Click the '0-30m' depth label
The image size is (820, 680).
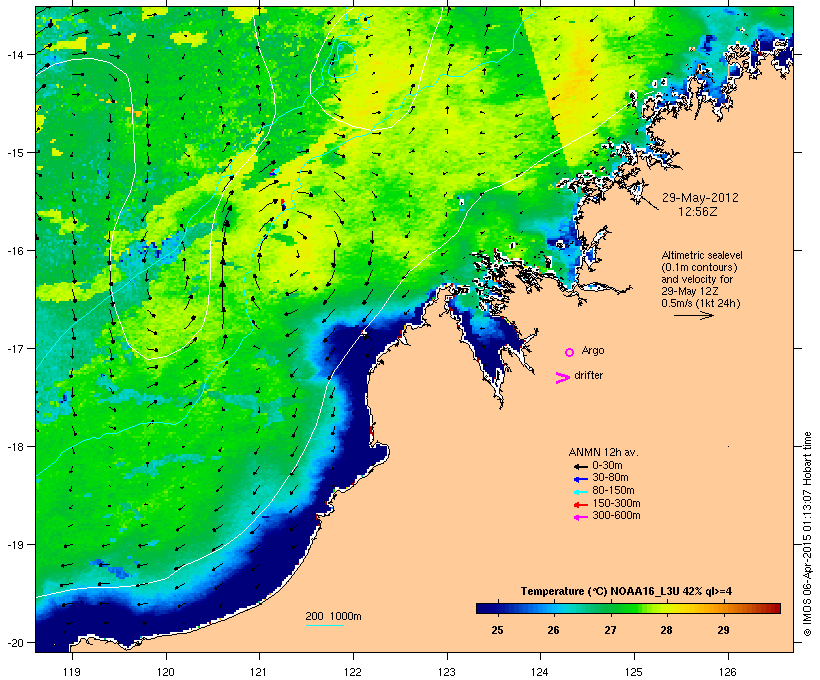pyautogui.click(x=607, y=466)
